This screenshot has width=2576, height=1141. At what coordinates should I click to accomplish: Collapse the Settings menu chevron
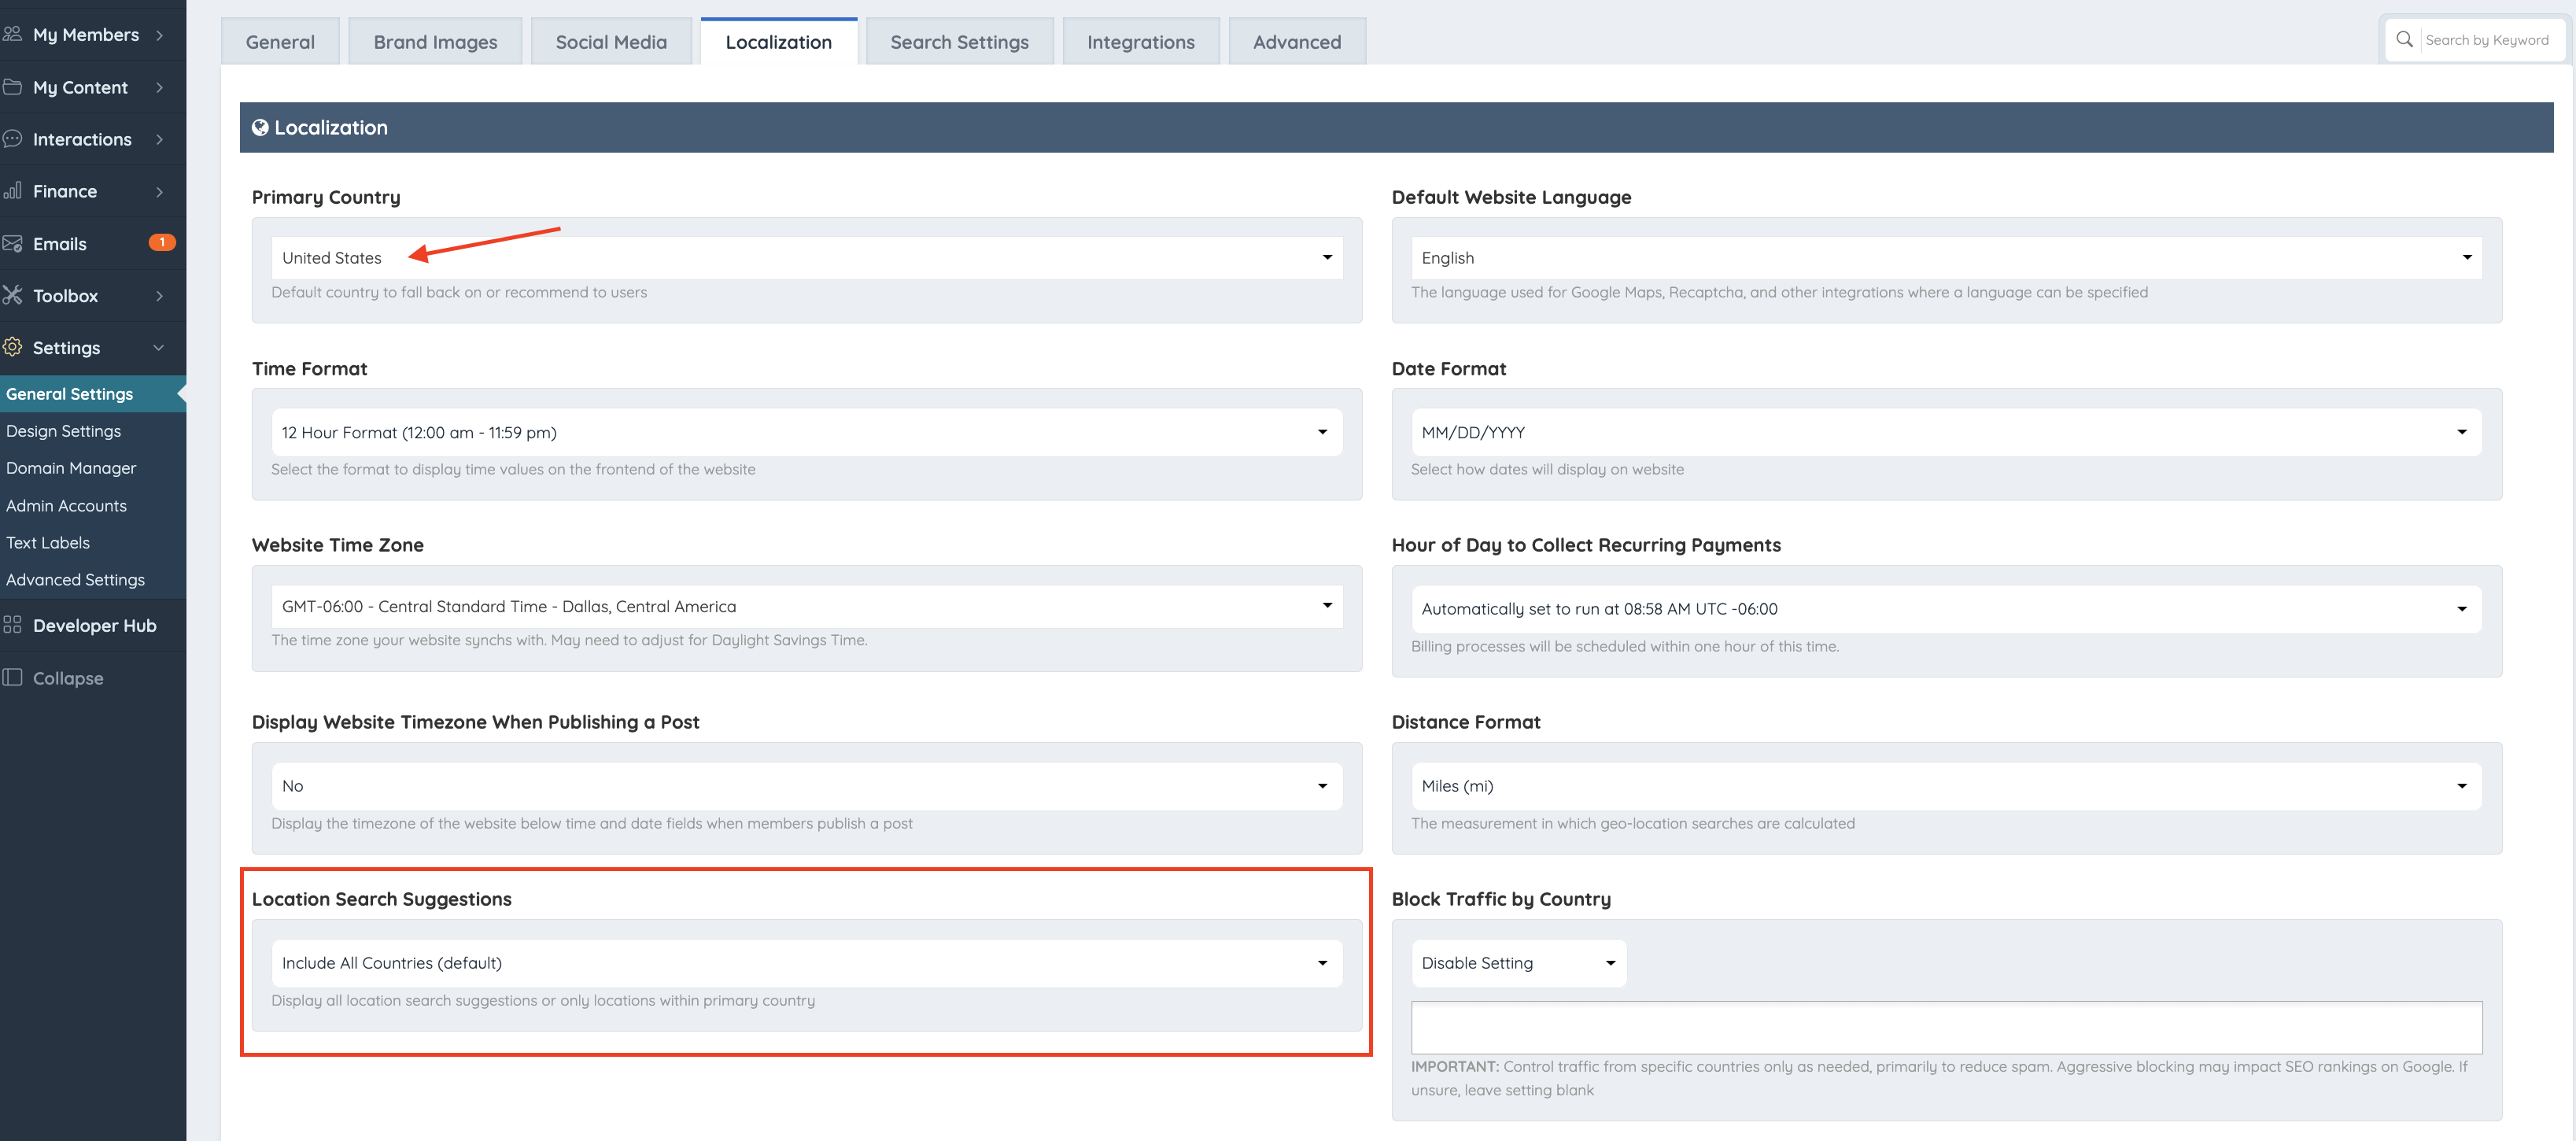pos(159,348)
